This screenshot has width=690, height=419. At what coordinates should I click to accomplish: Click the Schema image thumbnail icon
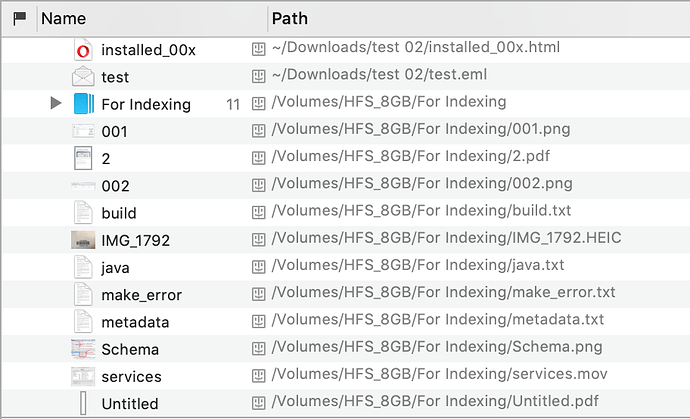[x=83, y=349]
